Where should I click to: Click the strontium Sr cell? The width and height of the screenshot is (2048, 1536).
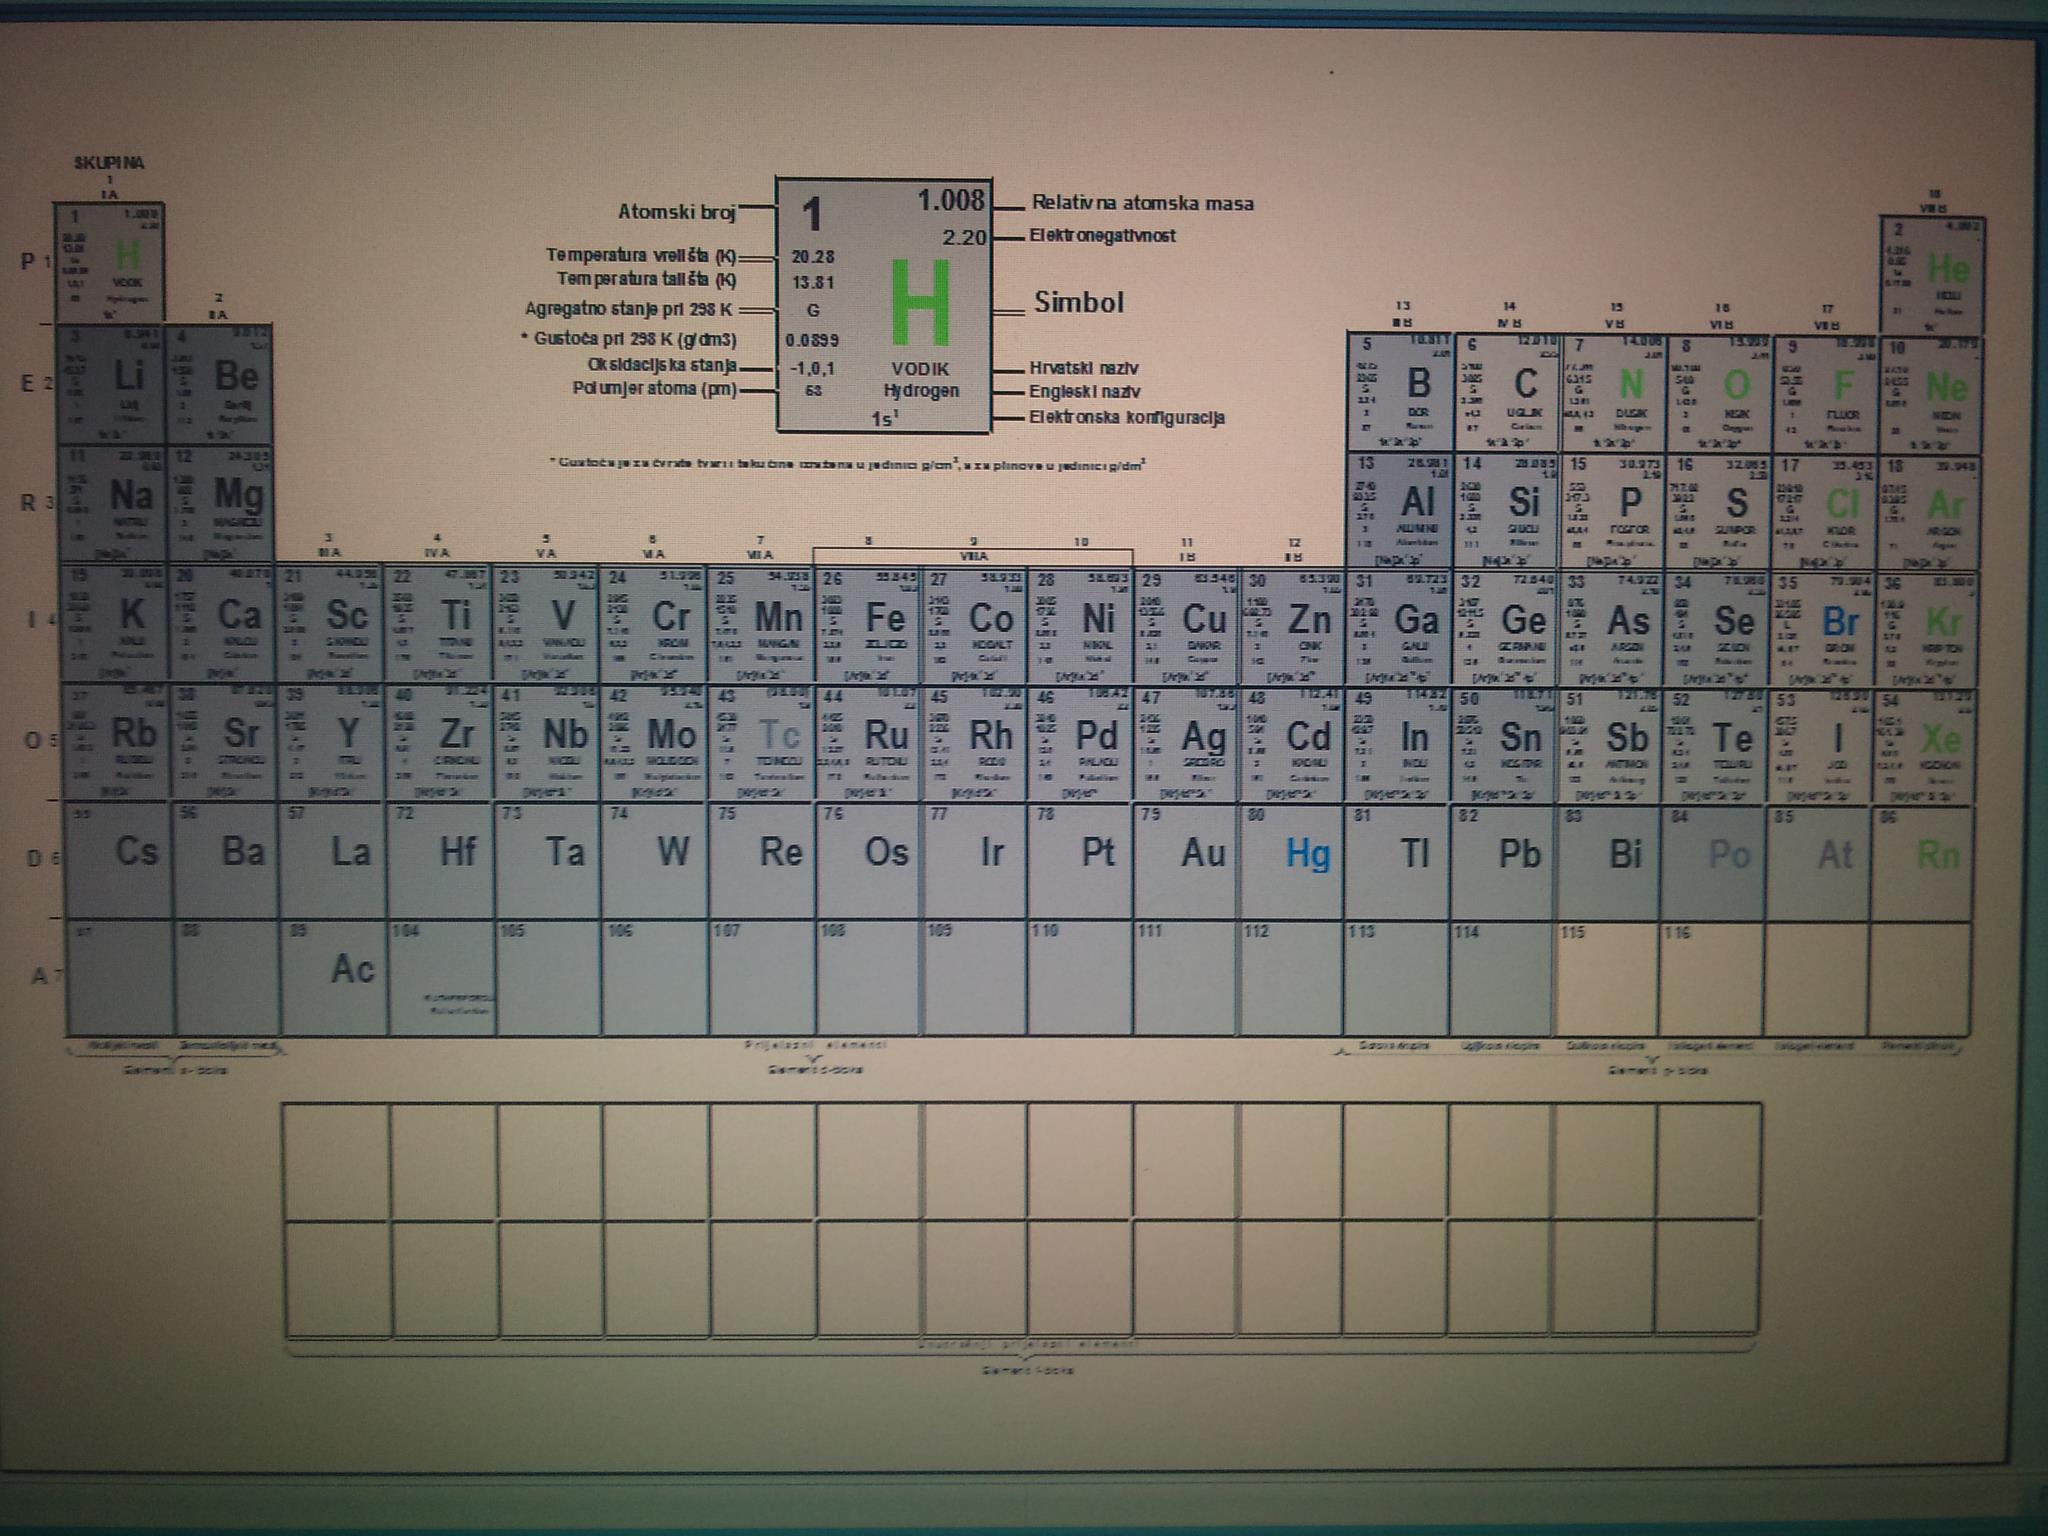226,742
